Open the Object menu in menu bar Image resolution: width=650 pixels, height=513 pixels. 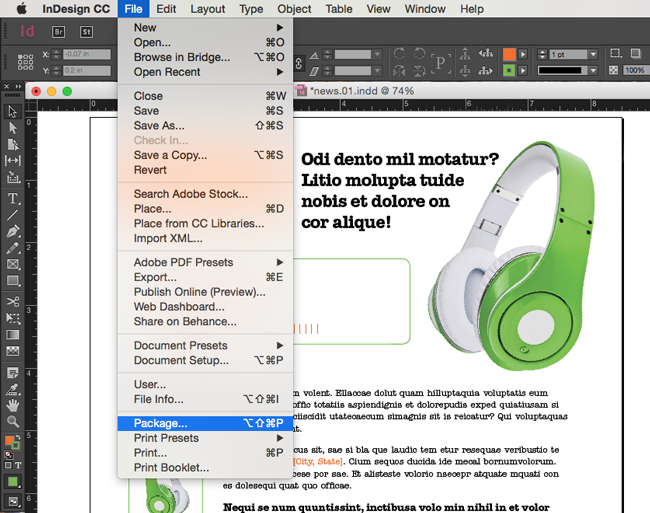[294, 9]
